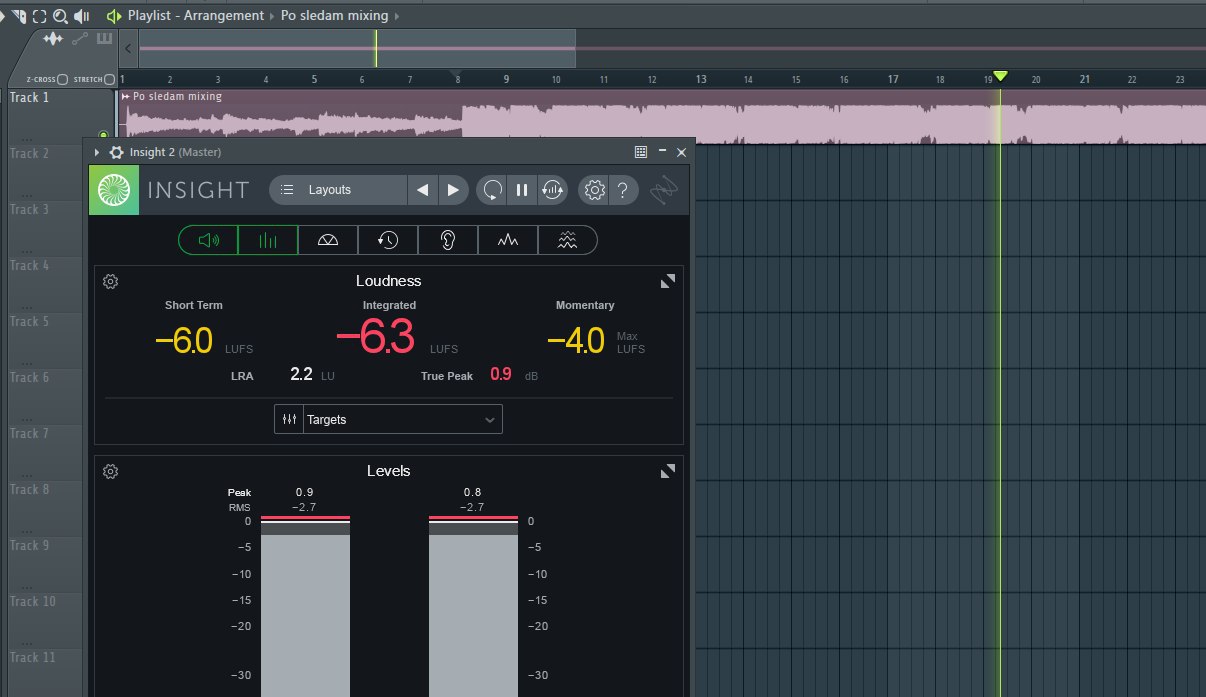Viewport: 1206px width, 697px height.
Task: Open Loudness panel settings gear
Action: click(111, 281)
